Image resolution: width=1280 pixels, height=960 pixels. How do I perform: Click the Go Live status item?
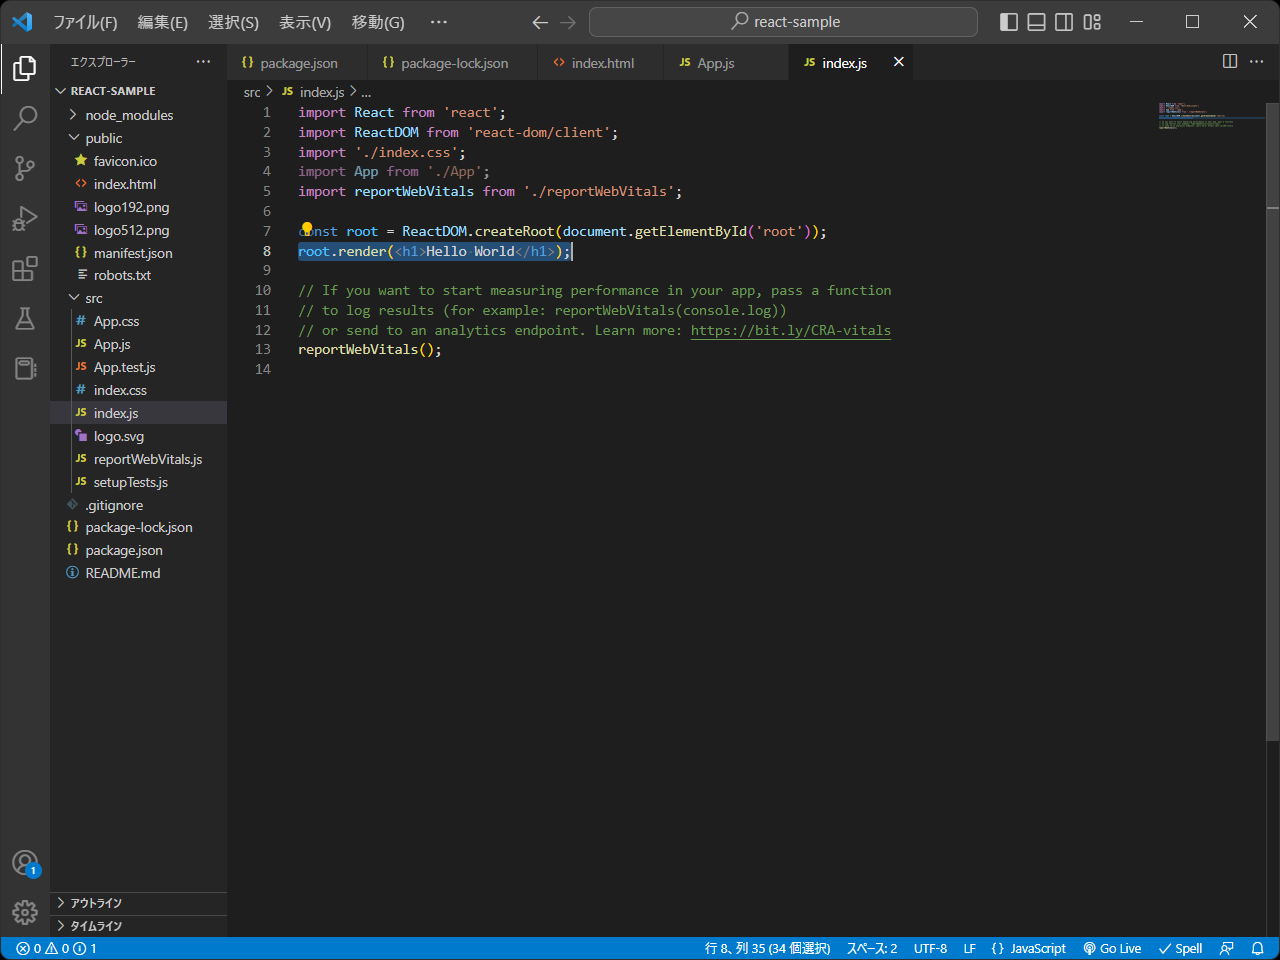1112,948
